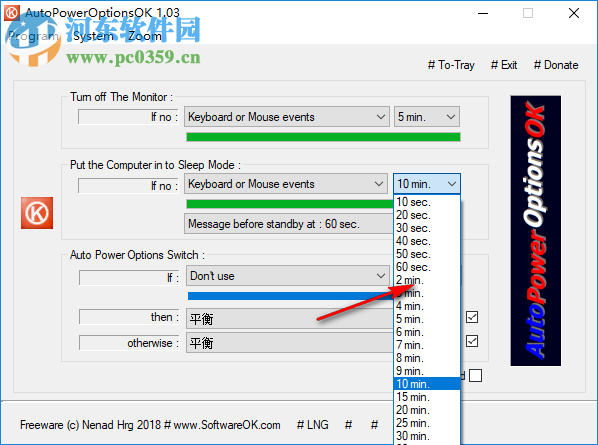This screenshot has height=445, width=598.
Task: Click the sleep mode green progress bar
Action: pyautogui.click(x=290, y=204)
